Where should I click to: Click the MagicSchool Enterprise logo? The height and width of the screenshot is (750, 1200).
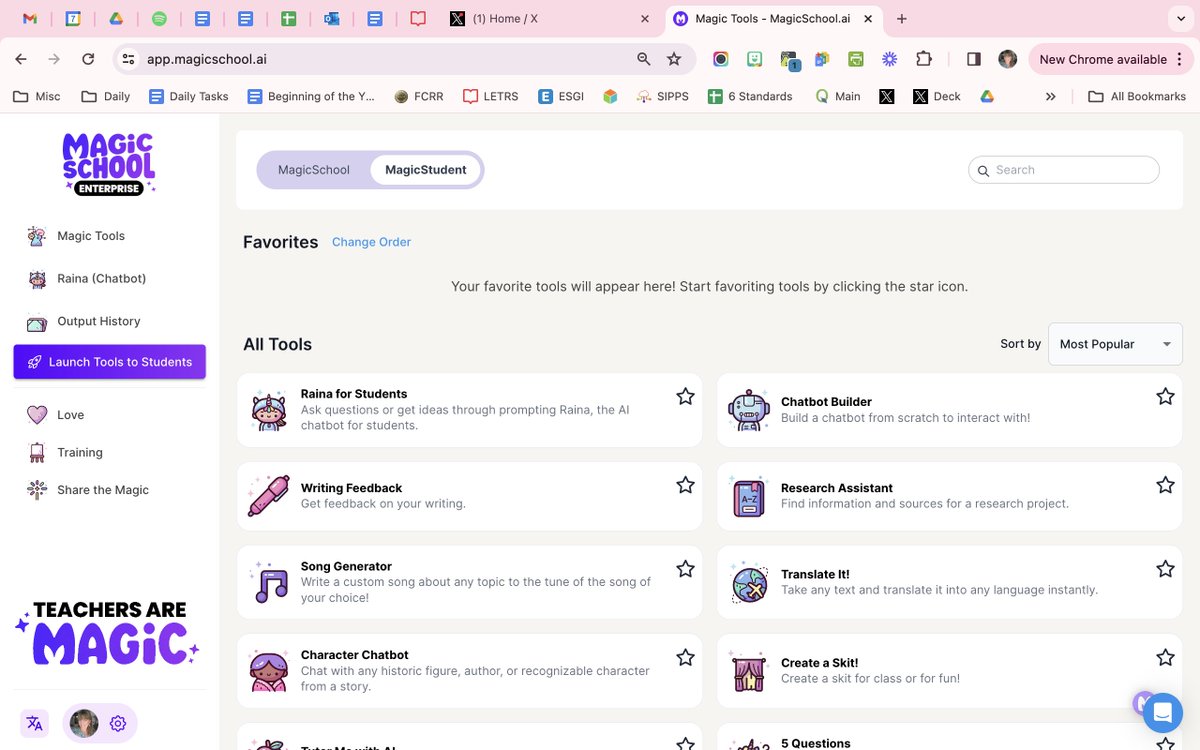click(x=109, y=163)
